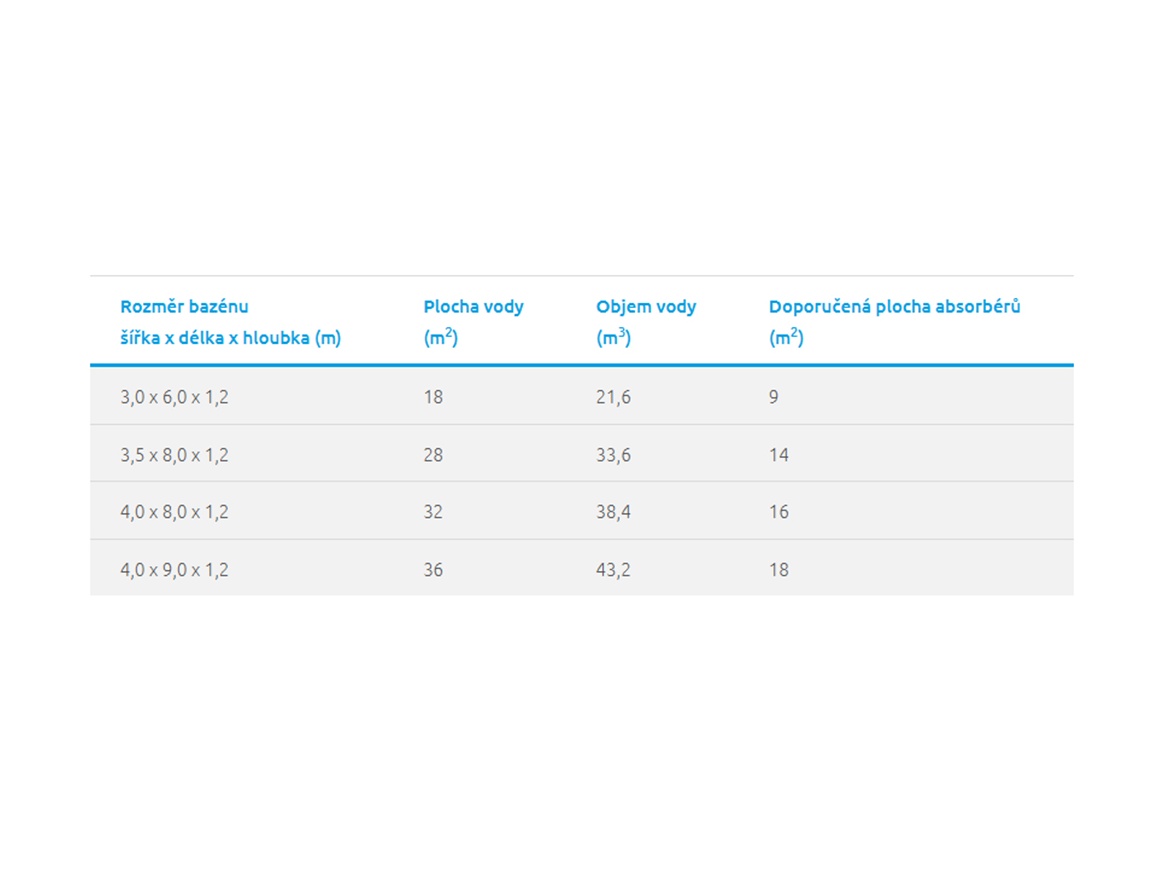The image size is (1170, 878).
Task: Click absorber area value 16
Action: coord(779,512)
